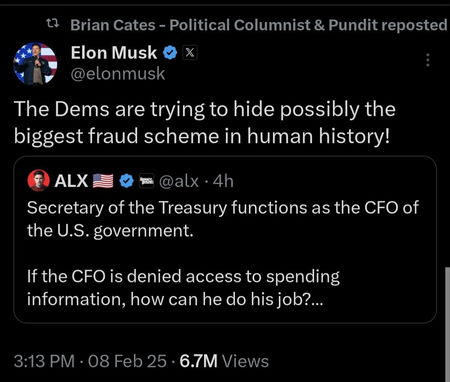The height and width of the screenshot is (382, 450).
Task: Open ALX's round profile avatar
Action: (38, 180)
